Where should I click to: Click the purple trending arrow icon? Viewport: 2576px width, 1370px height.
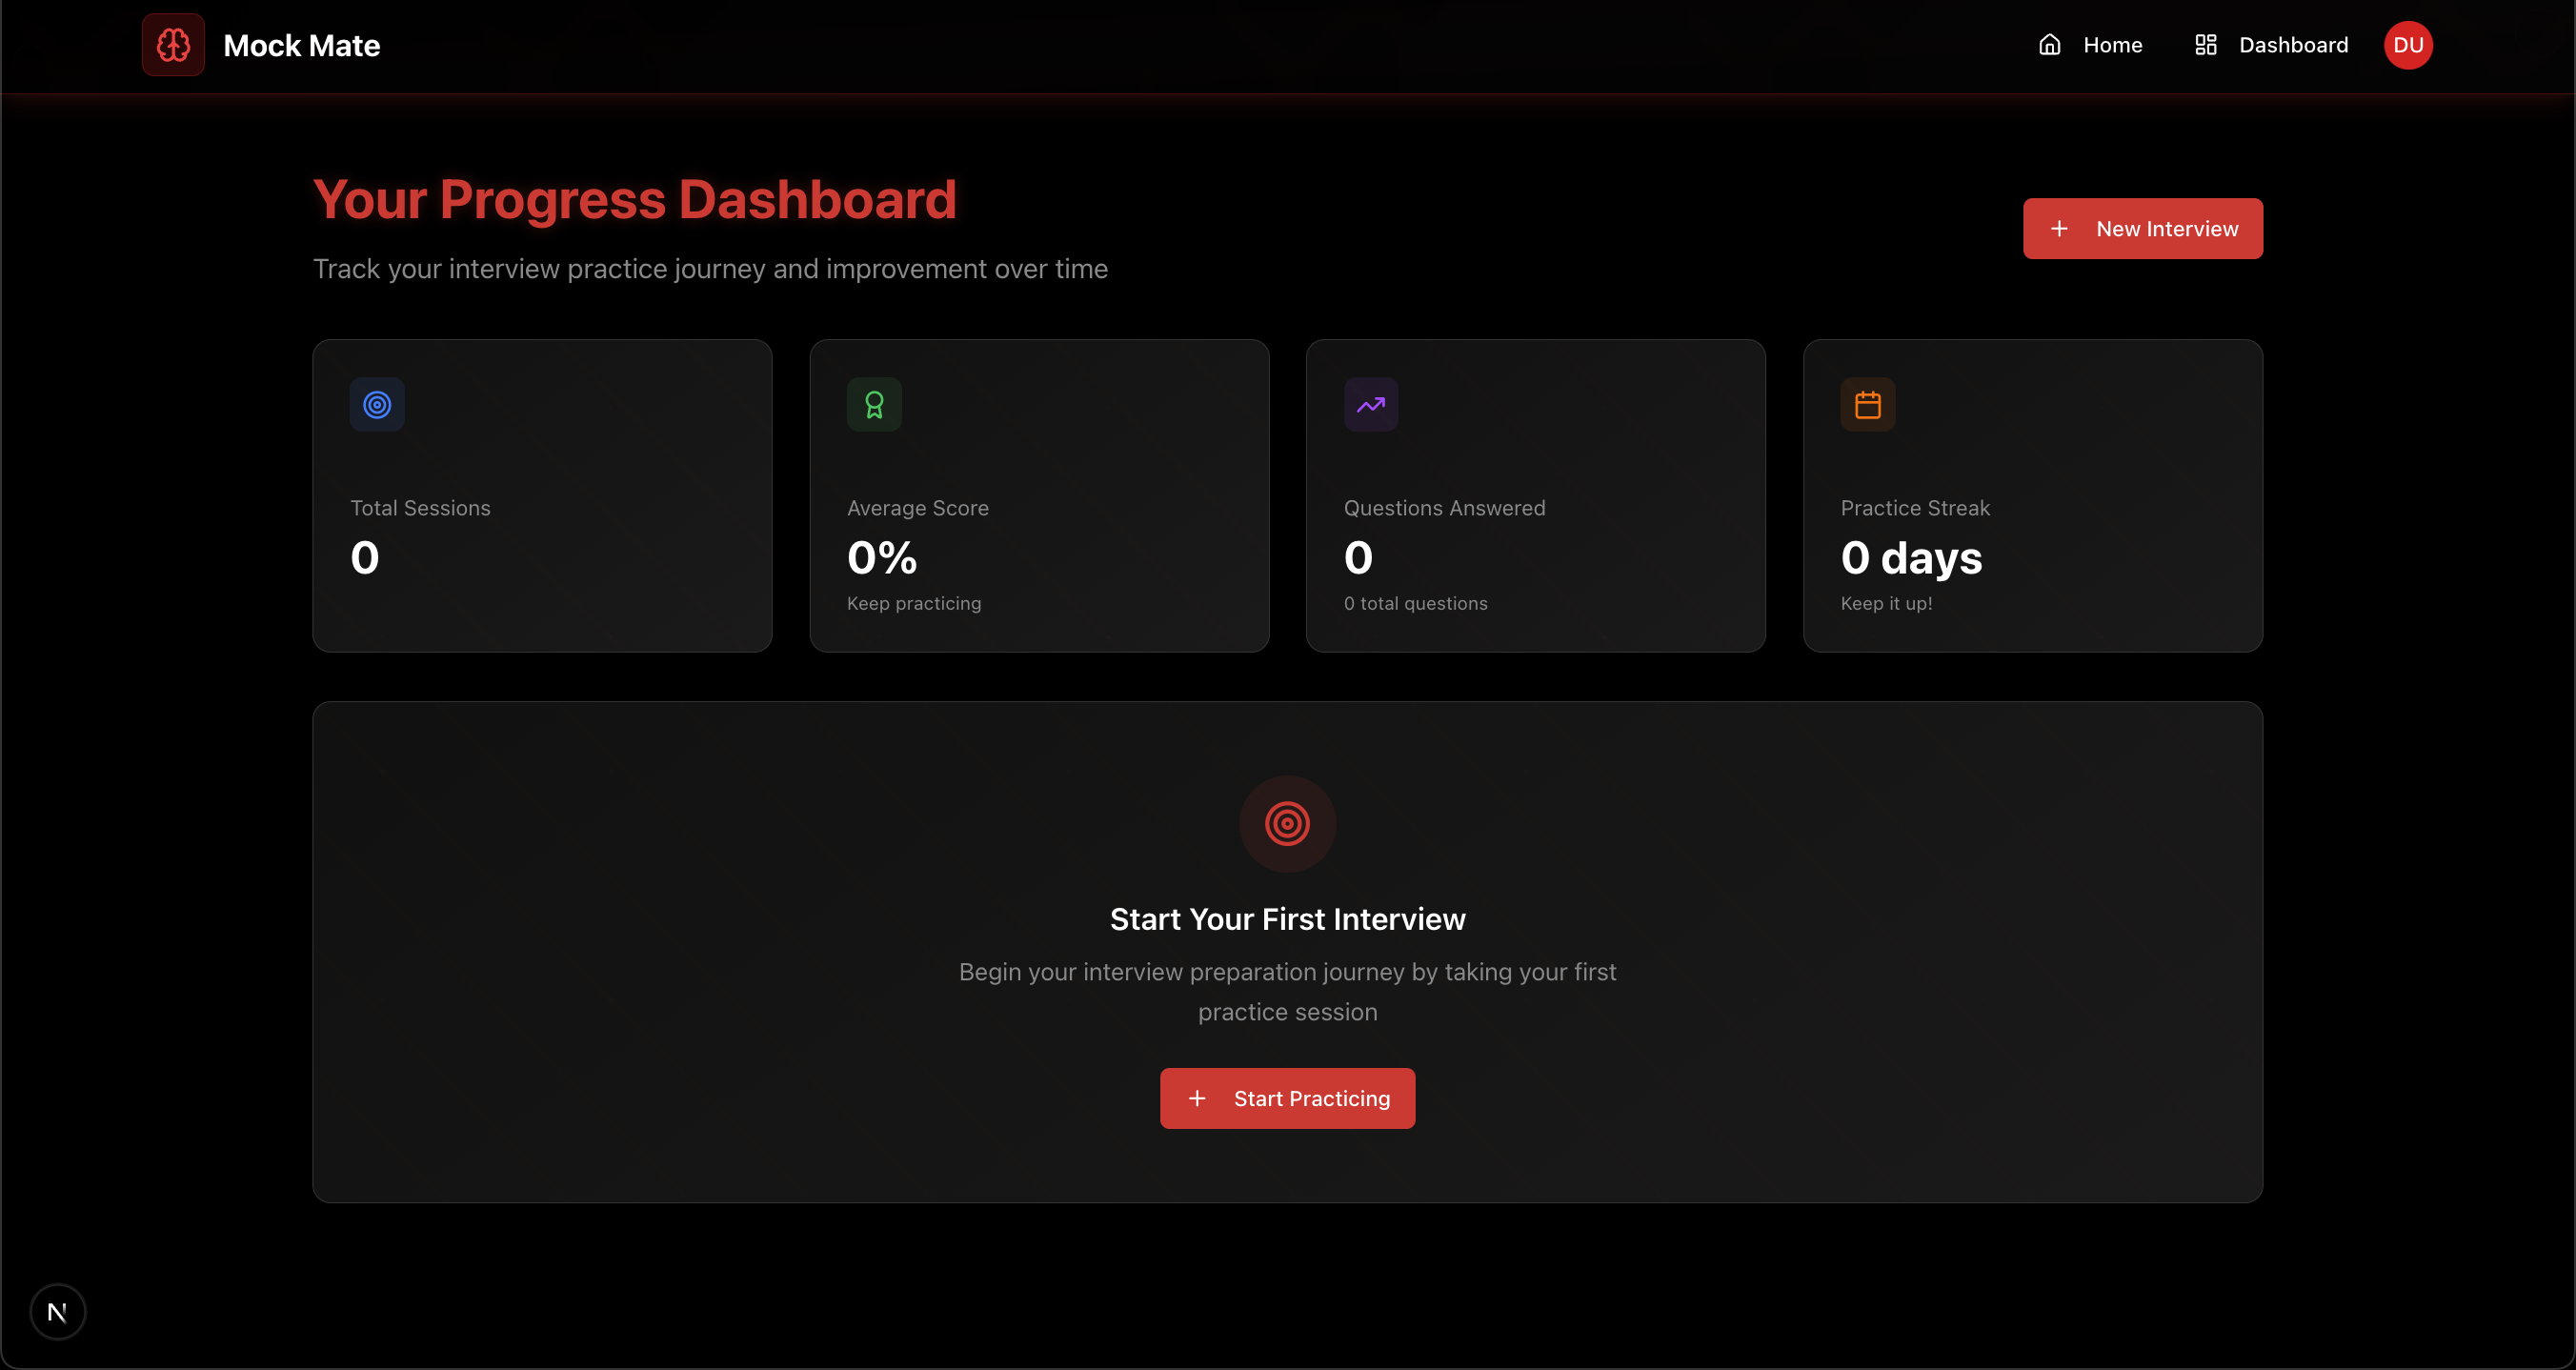point(1370,405)
